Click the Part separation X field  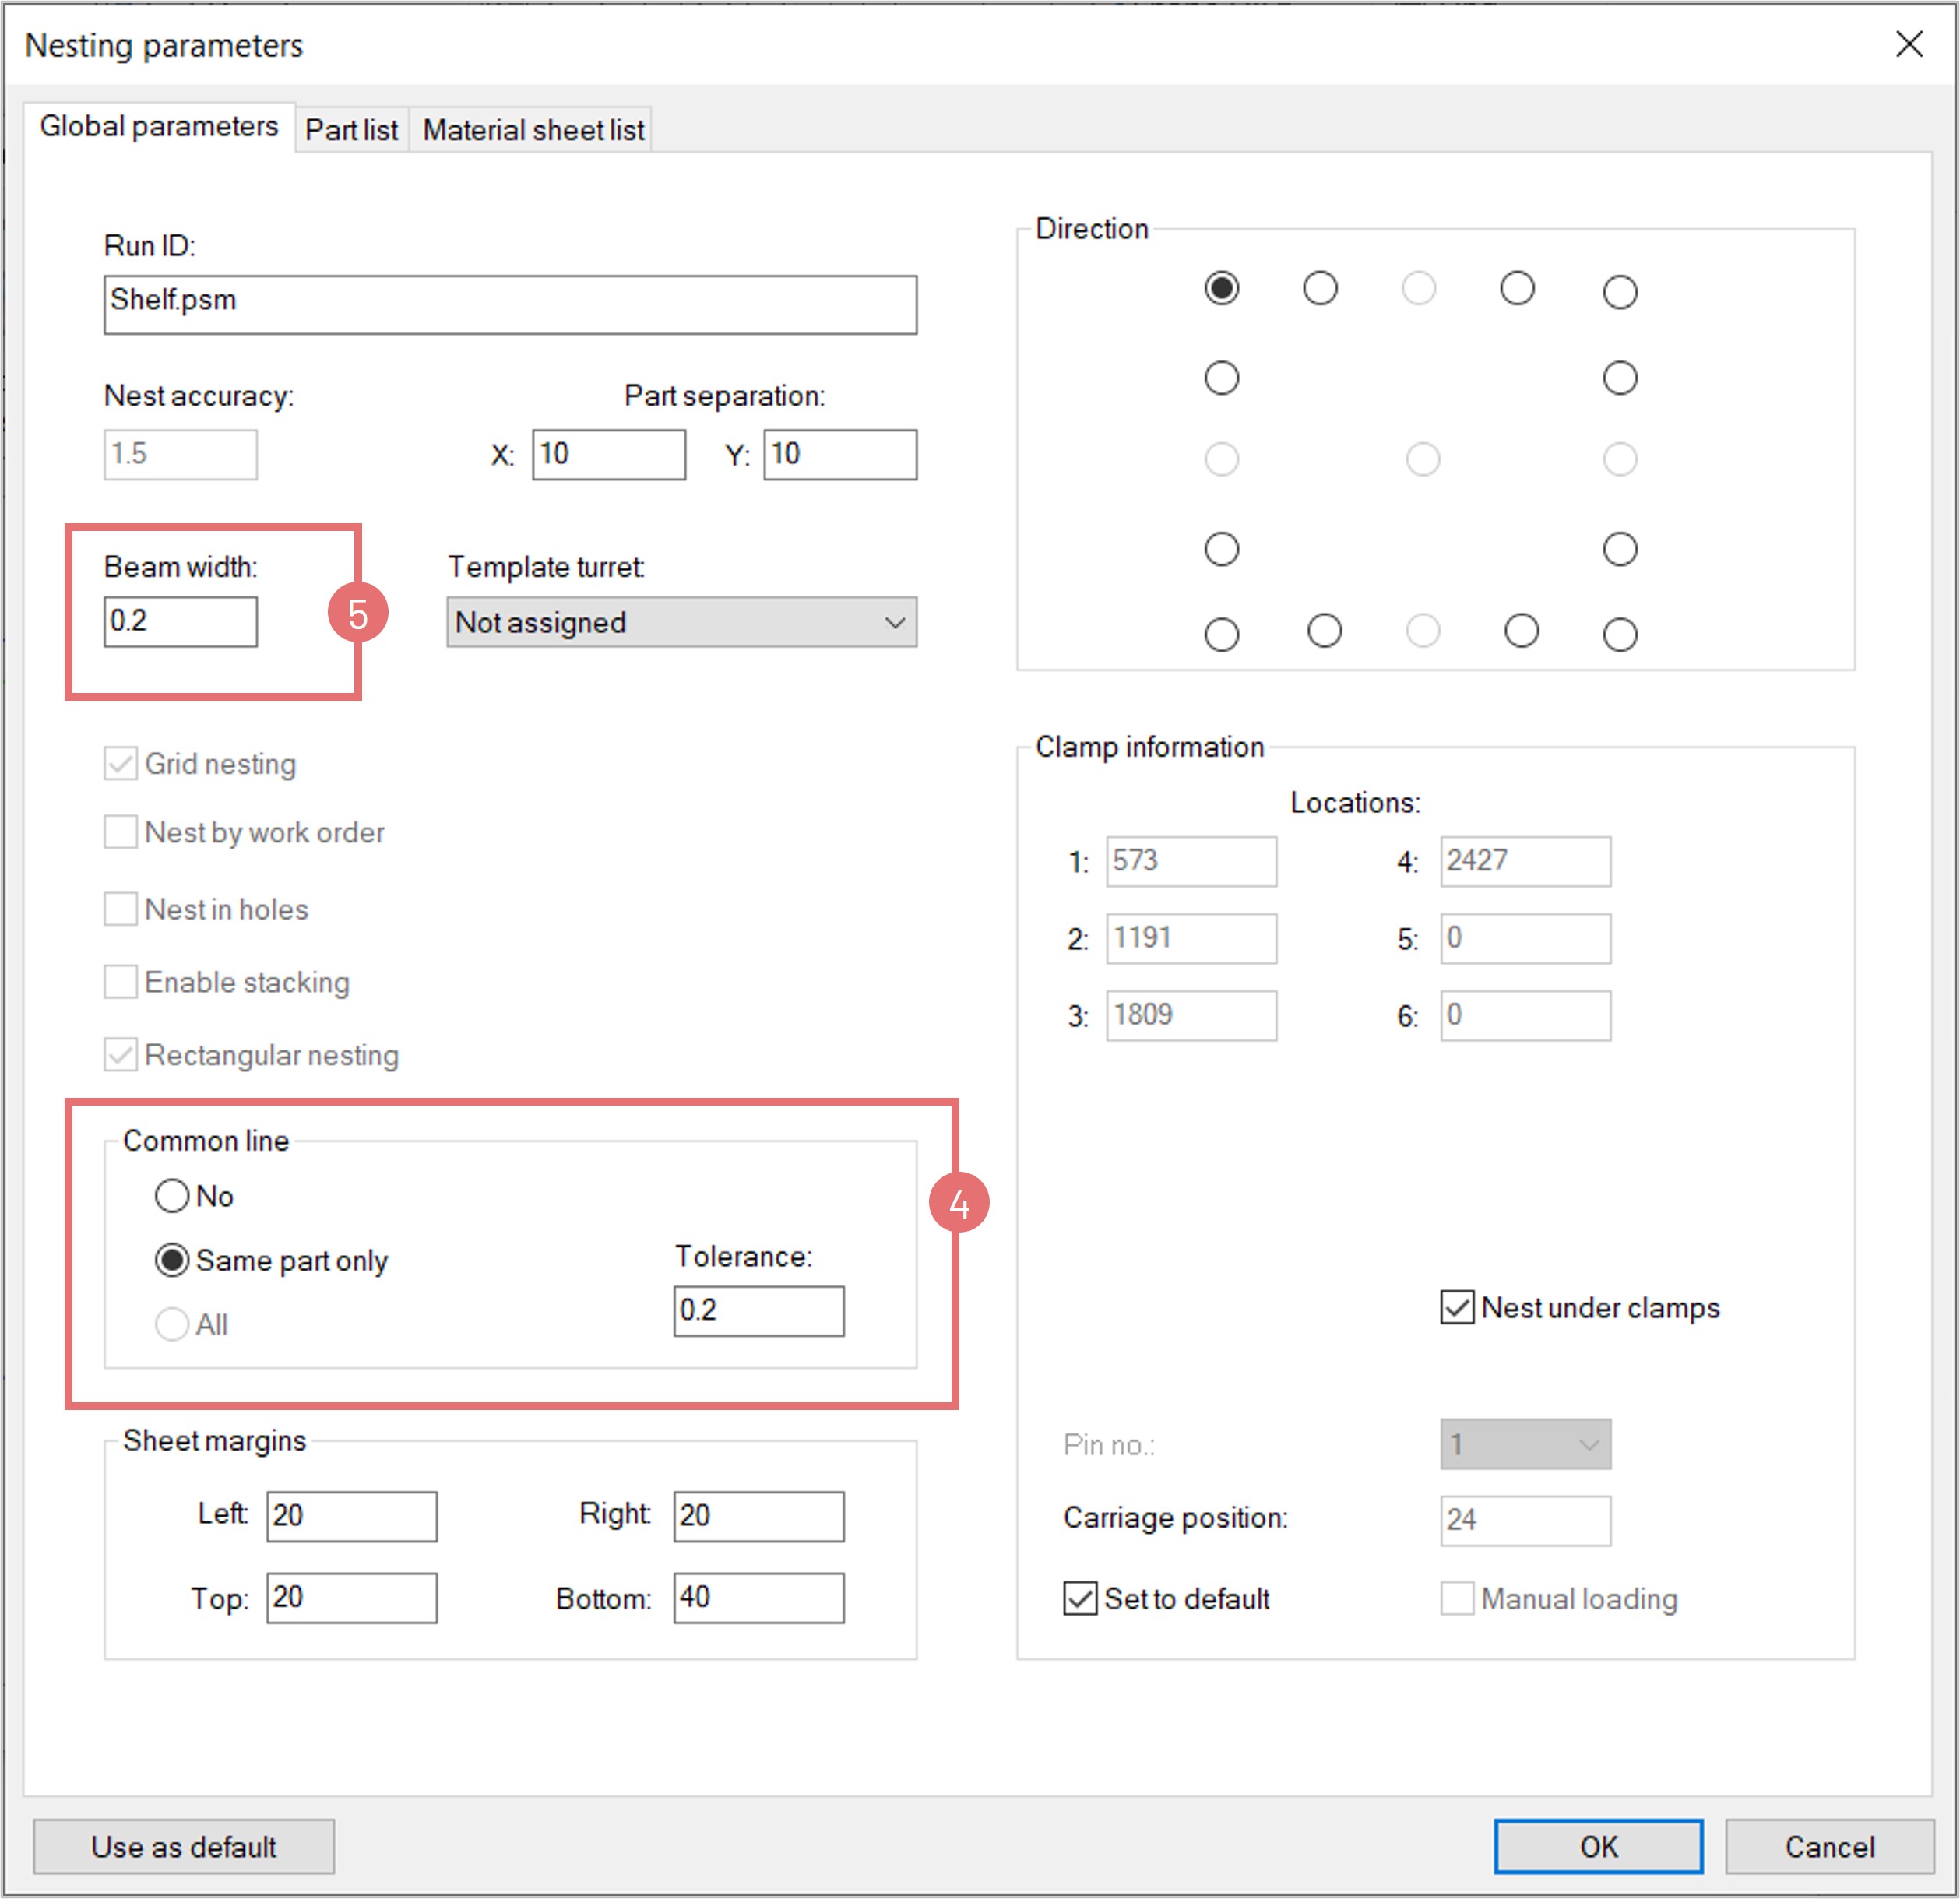[x=608, y=454]
